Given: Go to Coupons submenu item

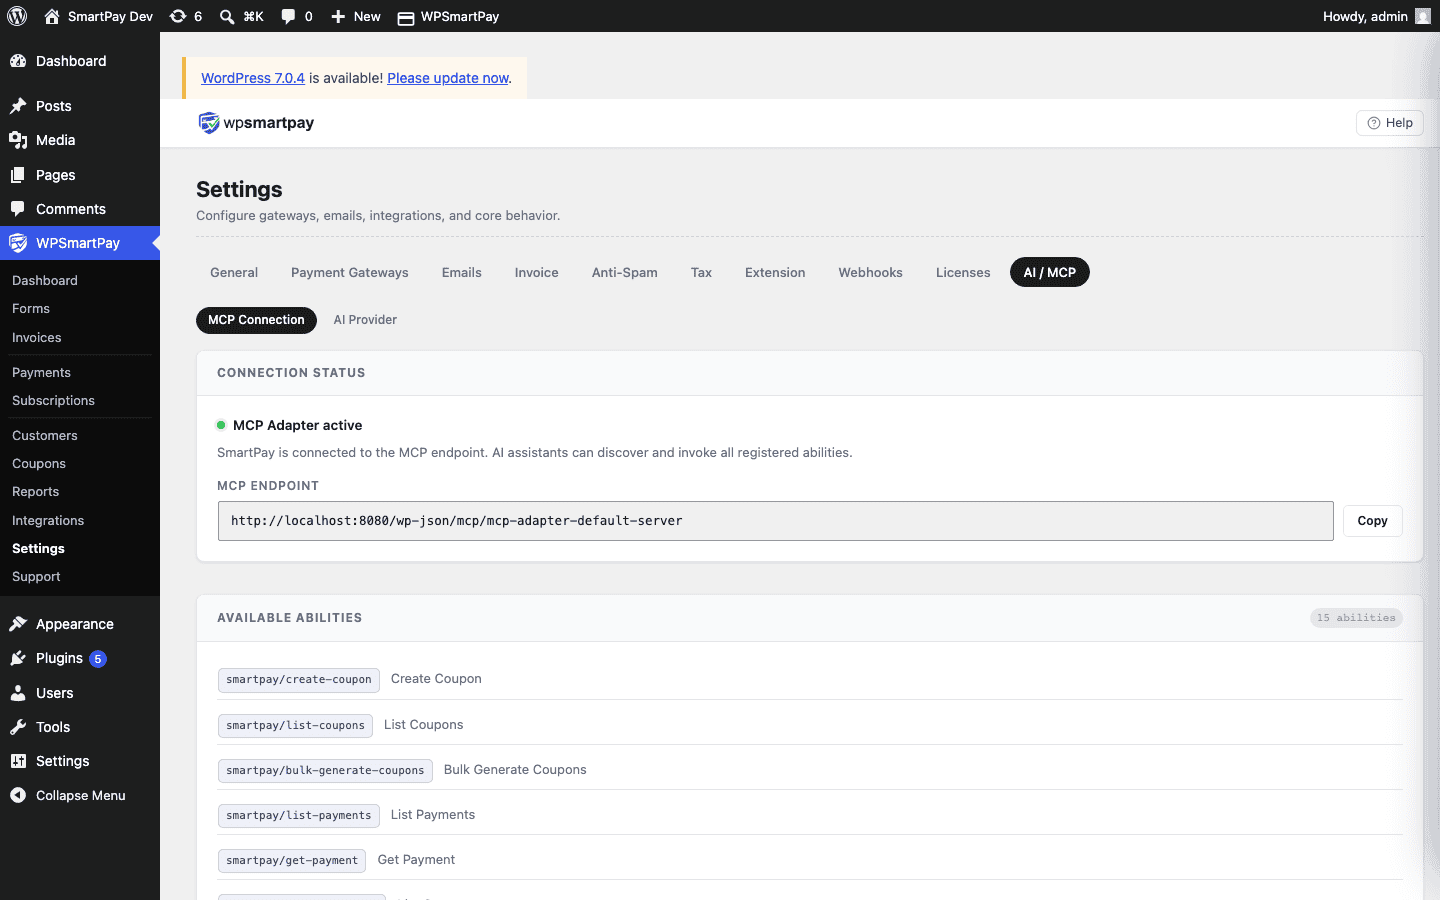Looking at the screenshot, I should point(80,464).
